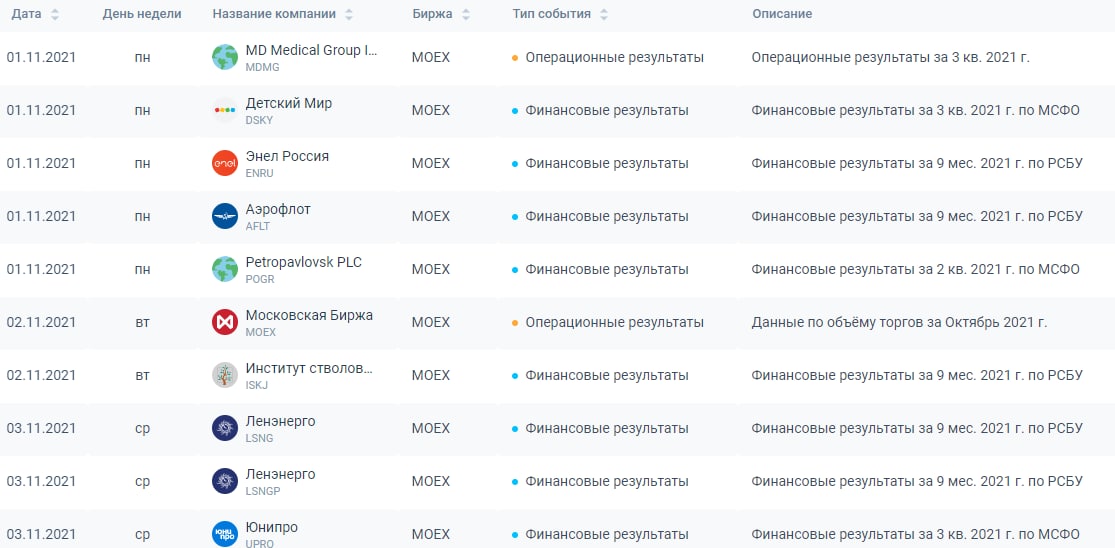Viewport: 1115px width, 548px height.
Task: Click the Детский Мир colored dots logo
Action: (225, 110)
